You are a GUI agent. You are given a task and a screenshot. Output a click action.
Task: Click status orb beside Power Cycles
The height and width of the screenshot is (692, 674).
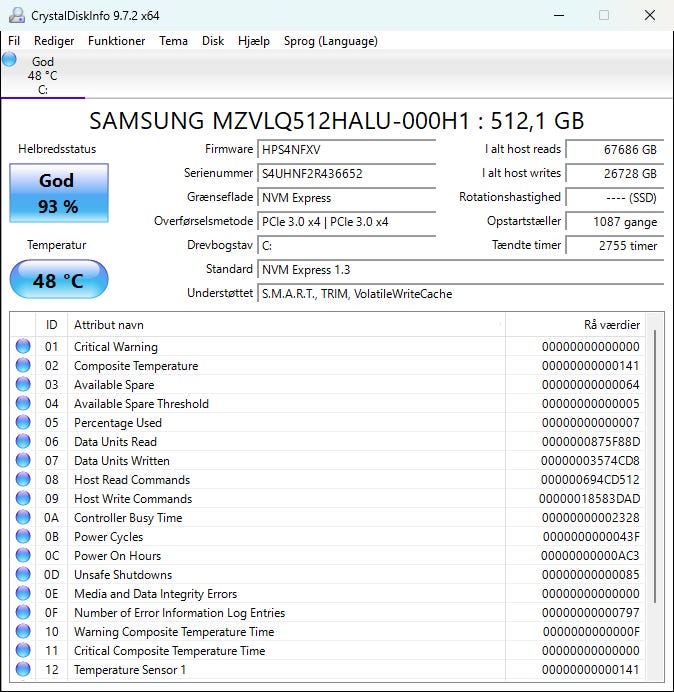coord(23,537)
